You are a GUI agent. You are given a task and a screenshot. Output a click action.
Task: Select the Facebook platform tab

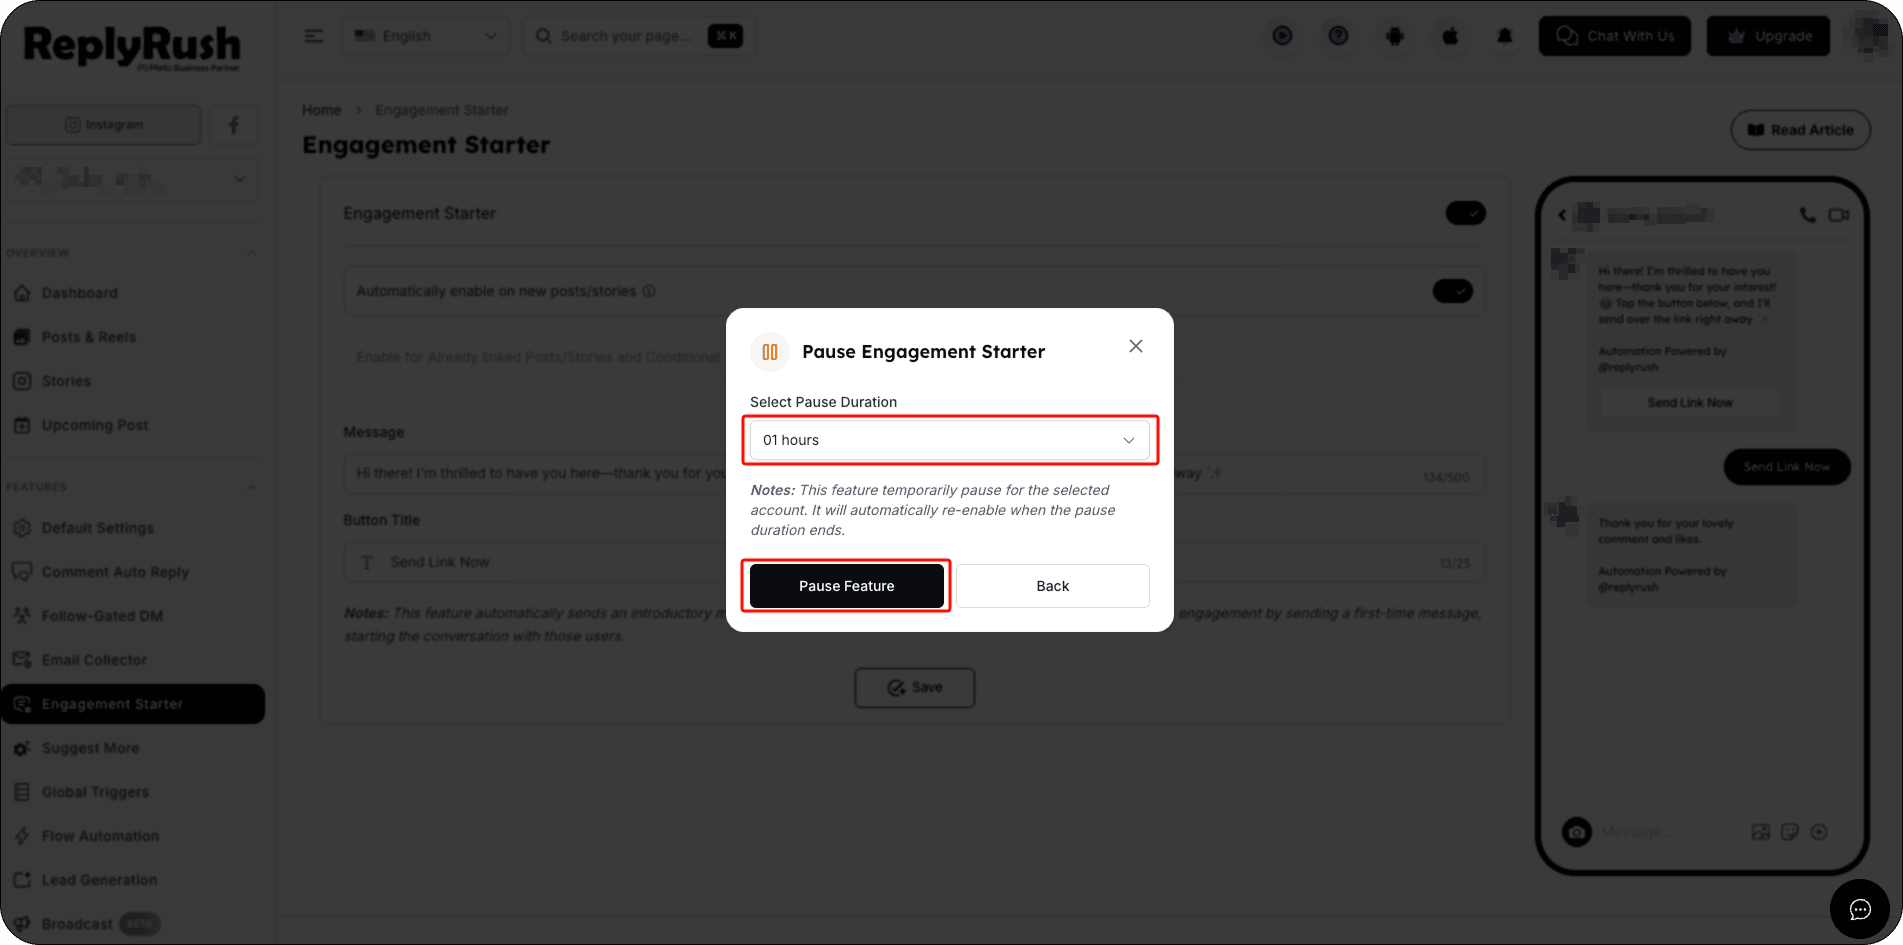tap(234, 125)
